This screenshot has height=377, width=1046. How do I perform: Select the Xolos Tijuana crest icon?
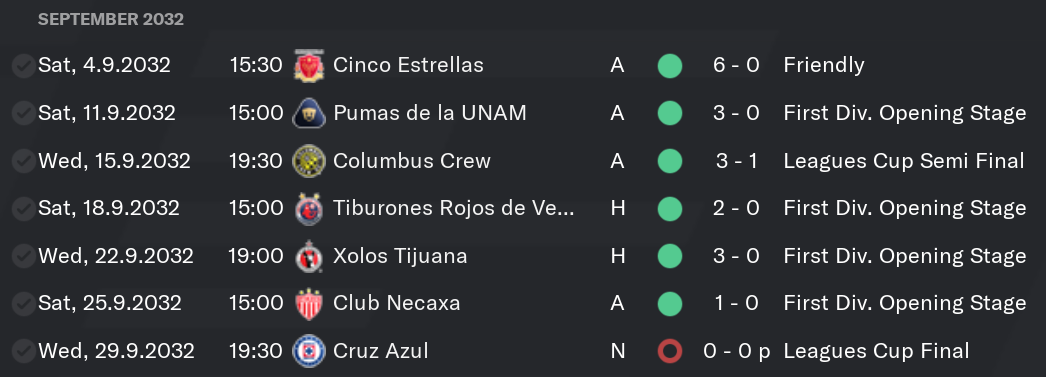(x=309, y=256)
